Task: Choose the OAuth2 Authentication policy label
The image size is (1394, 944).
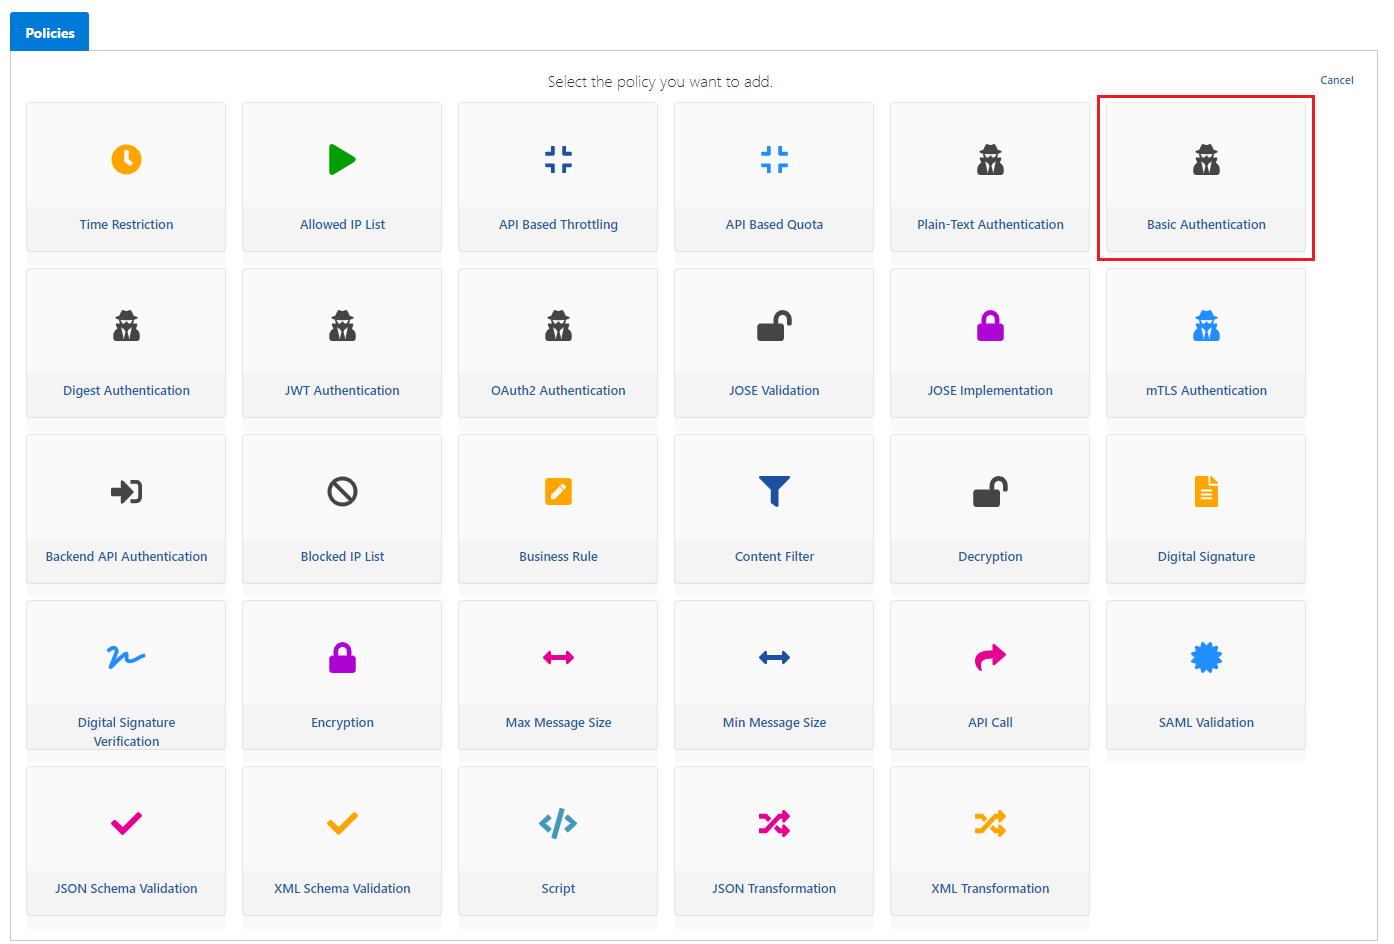Action: coord(558,391)
